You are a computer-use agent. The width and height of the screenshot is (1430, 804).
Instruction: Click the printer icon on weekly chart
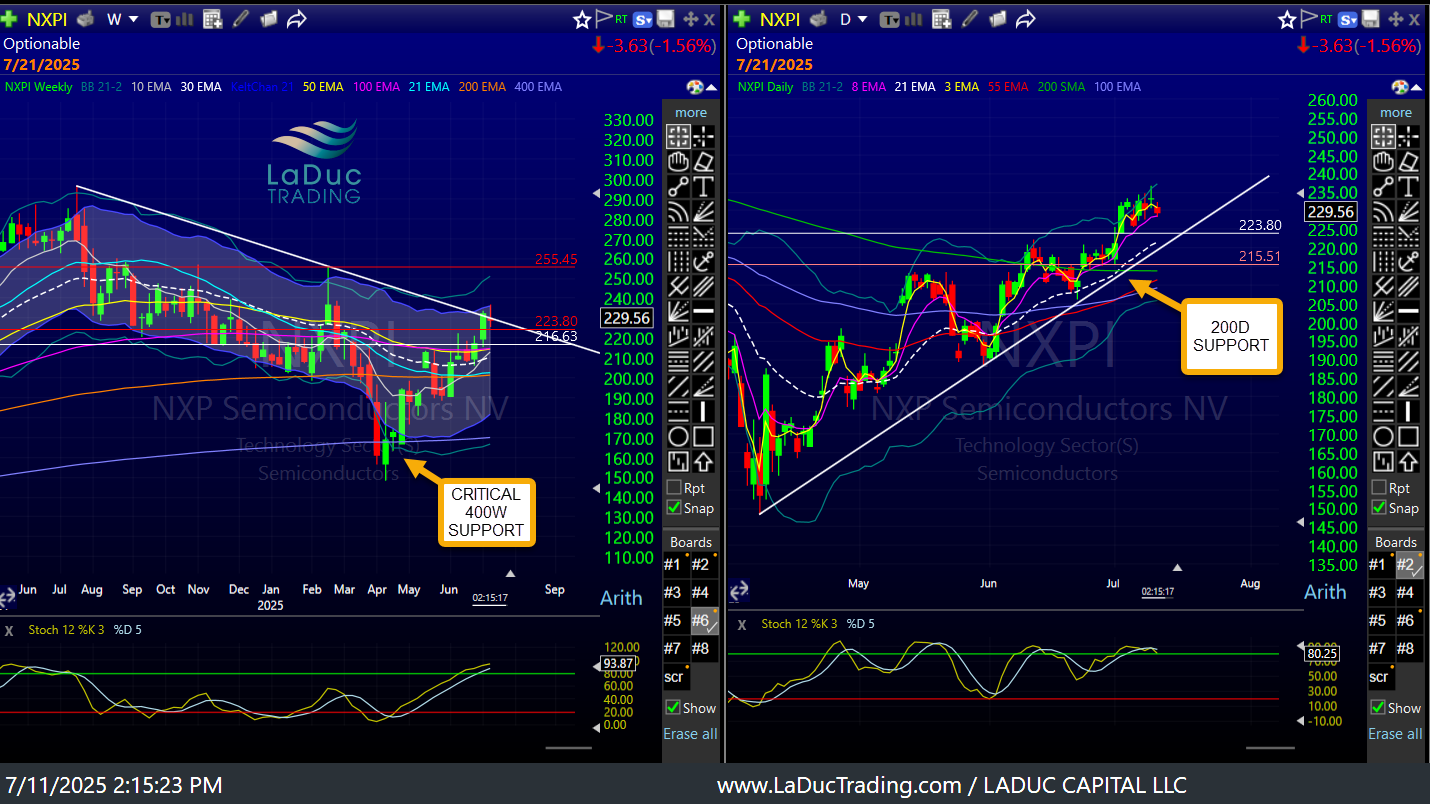[86, 19]
